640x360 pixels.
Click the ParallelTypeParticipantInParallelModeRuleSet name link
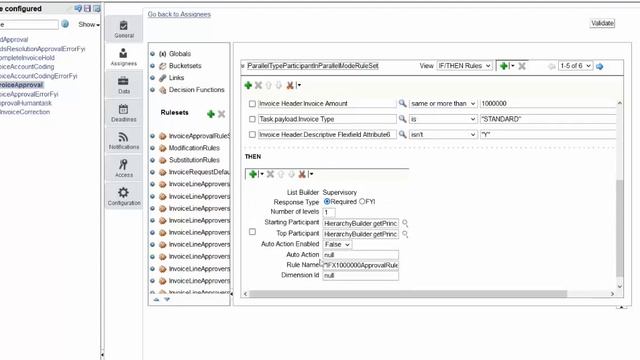(313, 66)
